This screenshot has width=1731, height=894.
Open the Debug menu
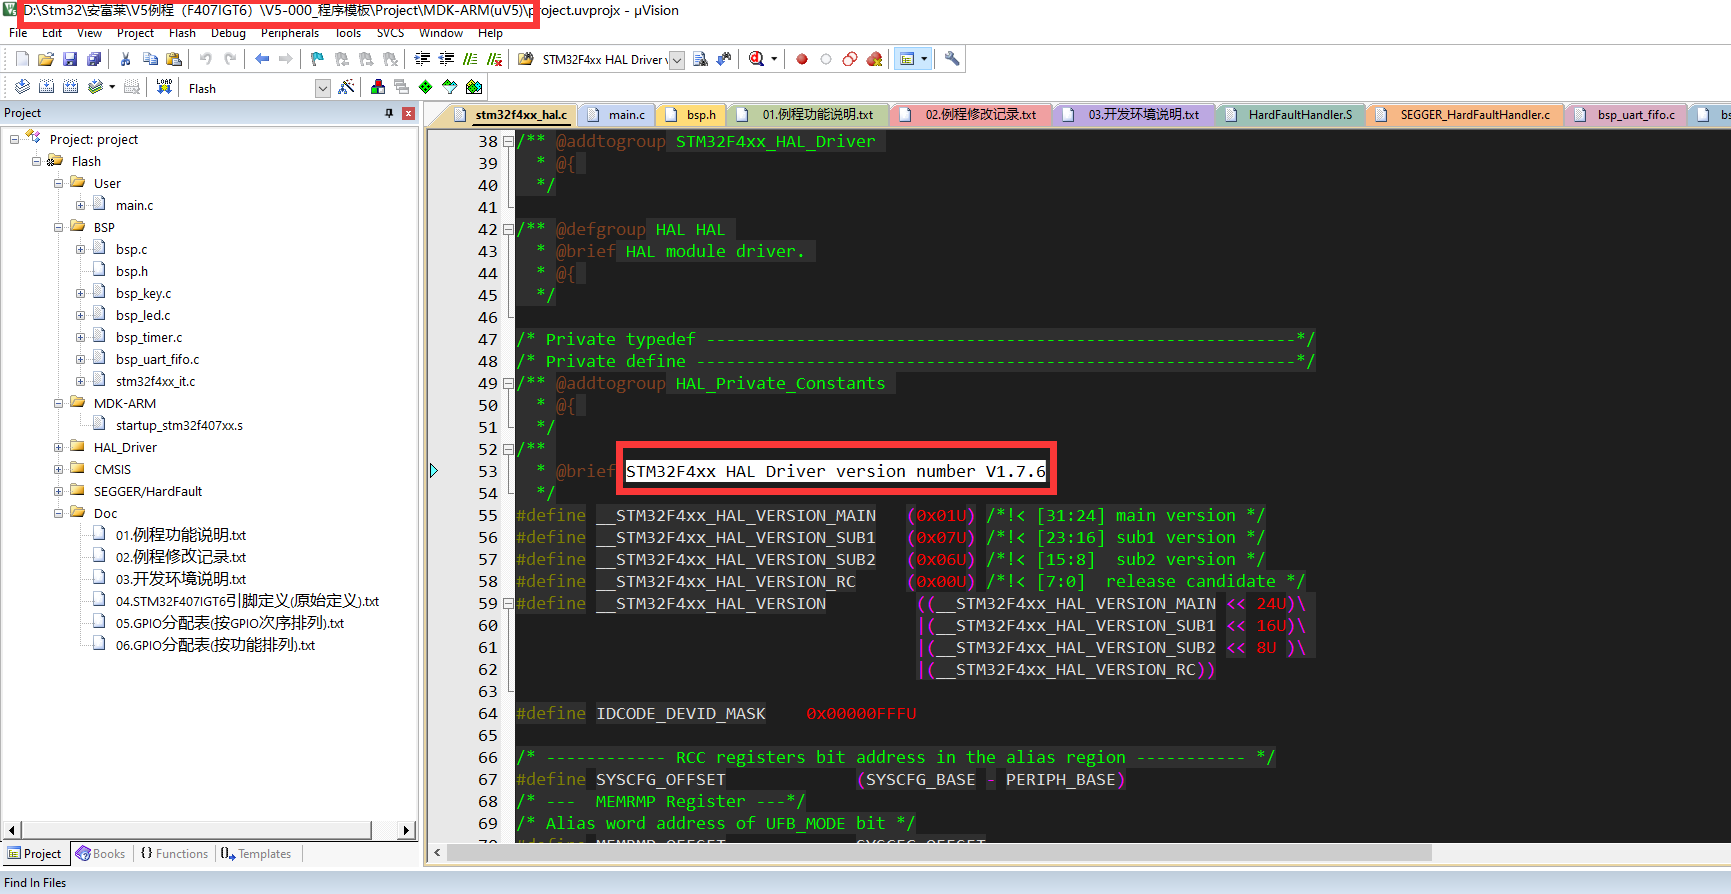tap(228, 33)
